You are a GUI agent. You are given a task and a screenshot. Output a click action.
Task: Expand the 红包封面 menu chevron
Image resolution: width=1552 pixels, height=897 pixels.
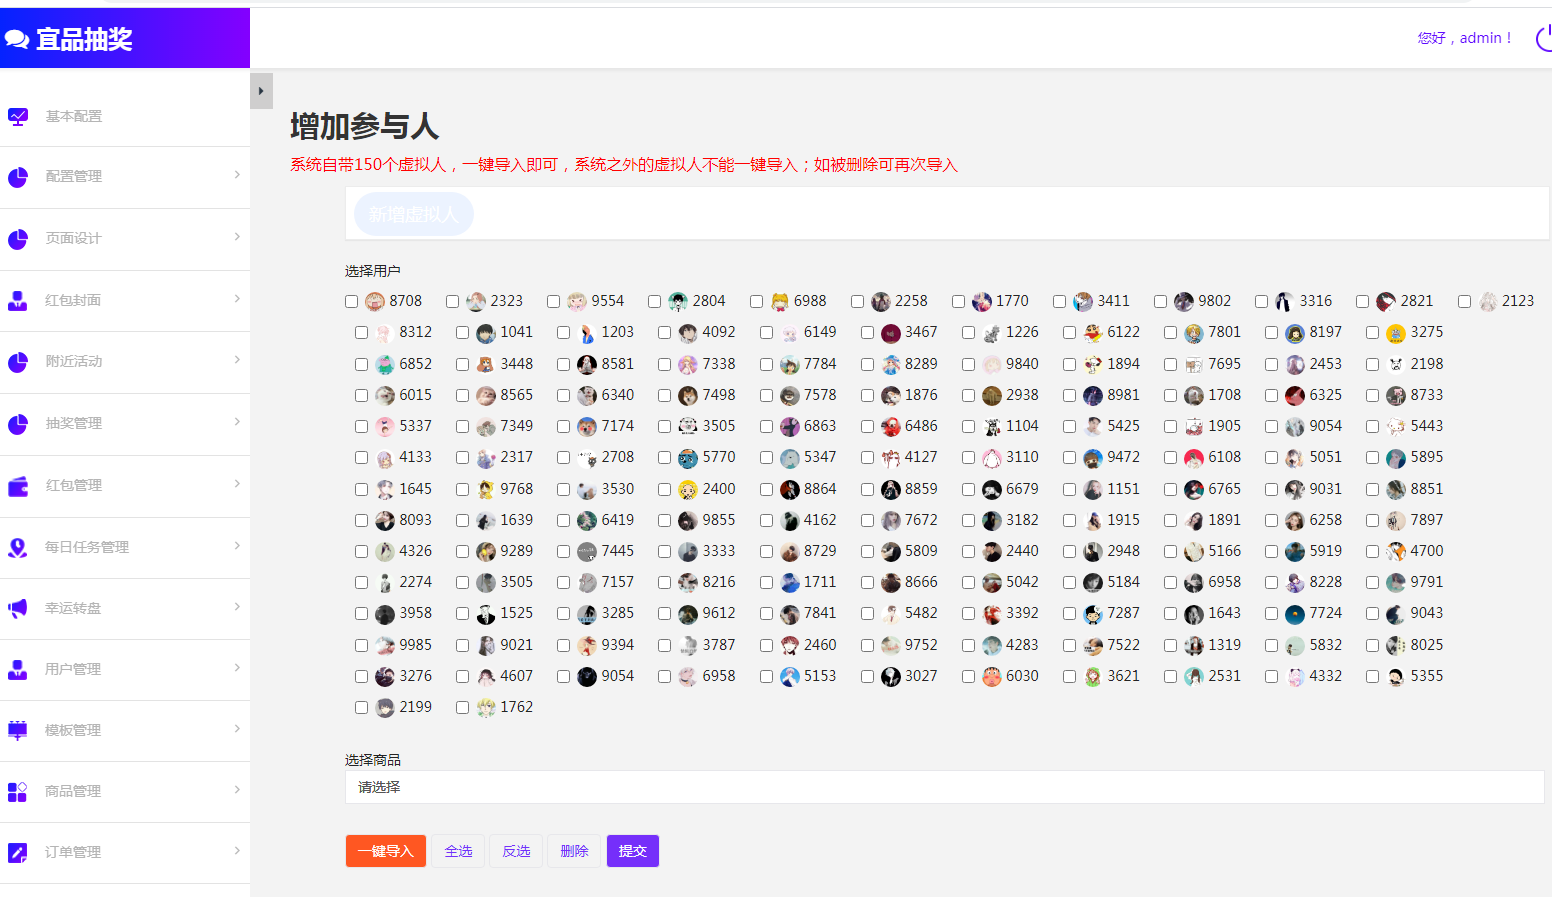point(237,298)
